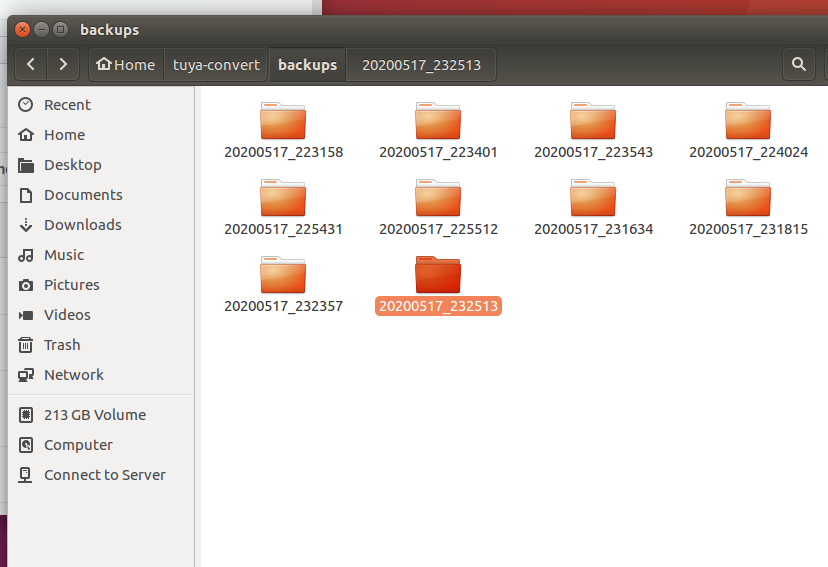
Task: Click the 20200517_223401 folder name label
Action: click(438, 152)
